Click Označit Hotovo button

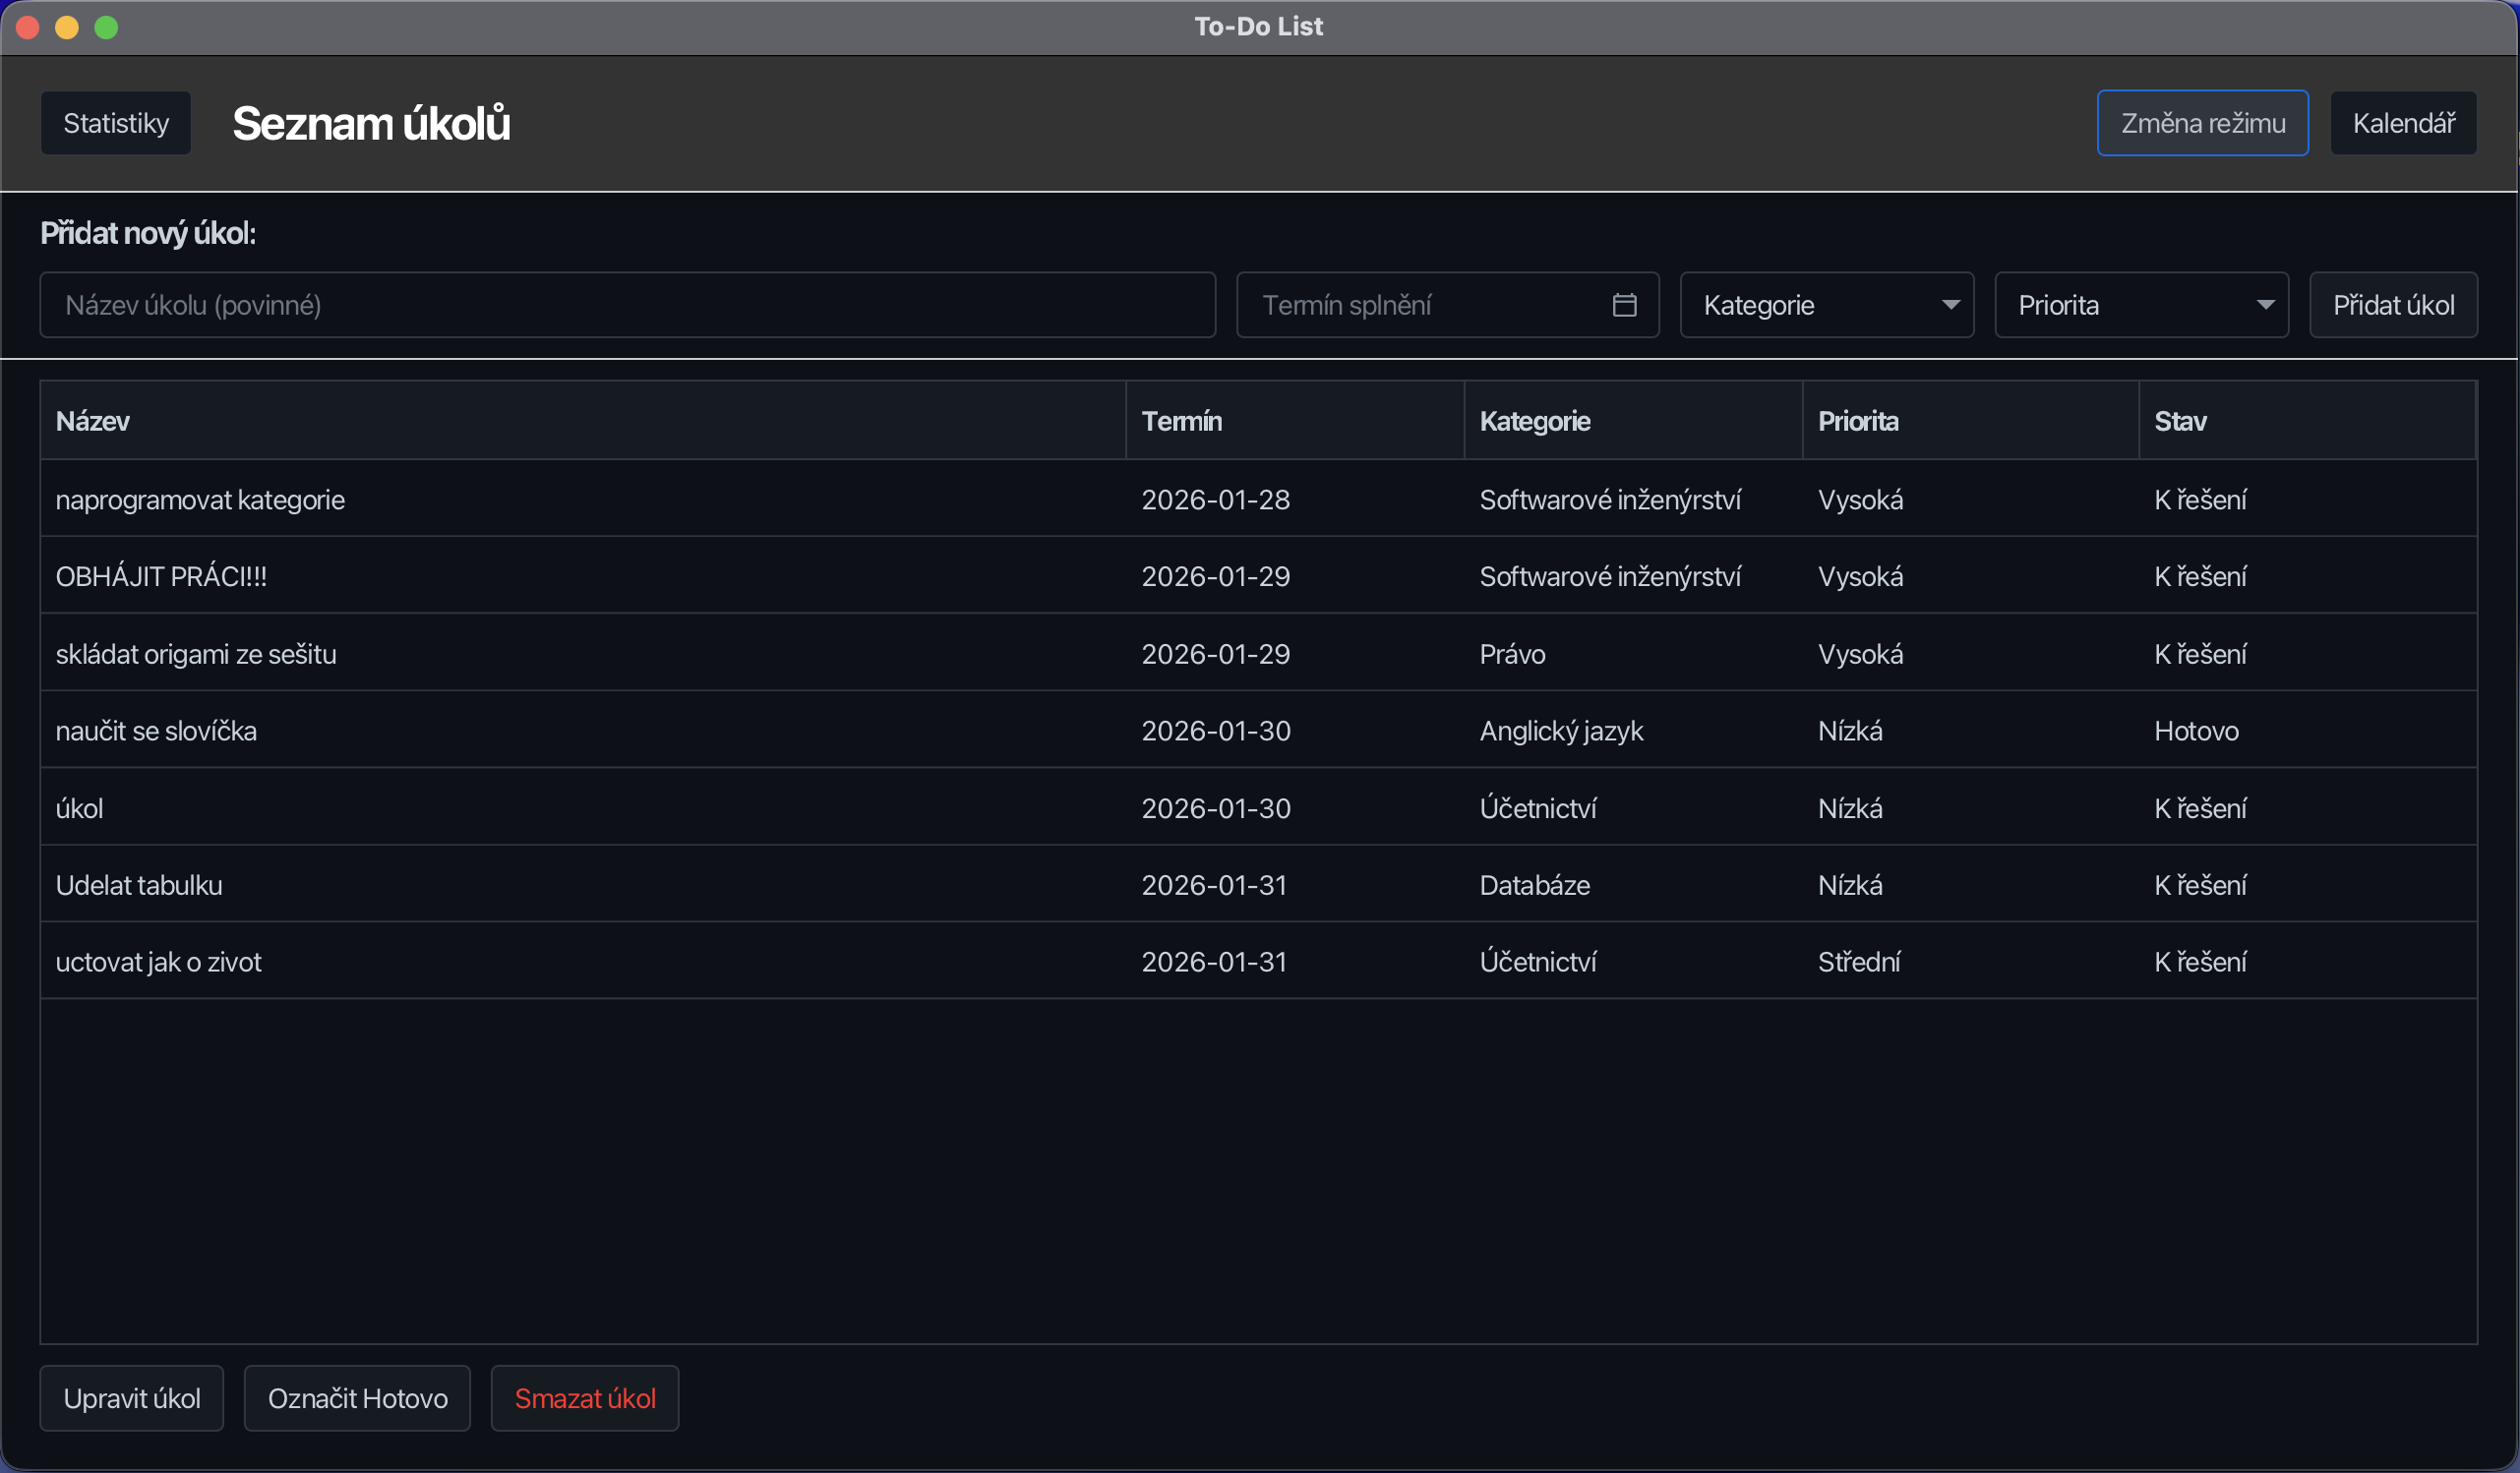357,1398
